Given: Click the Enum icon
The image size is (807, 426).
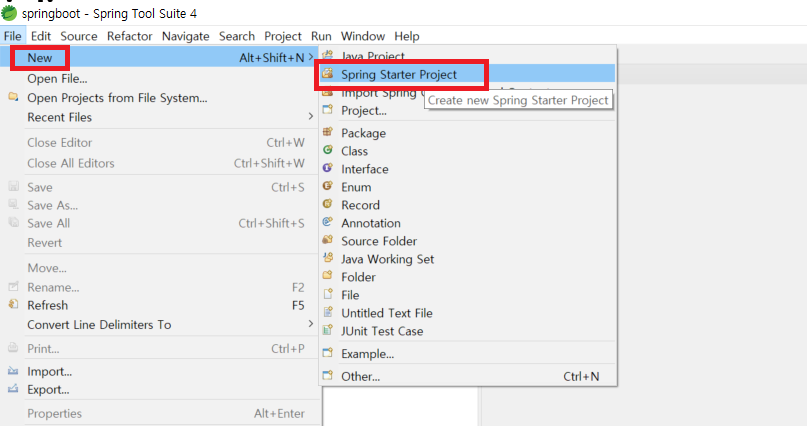Looking at the screenshot, I should [x=327, y=186].
